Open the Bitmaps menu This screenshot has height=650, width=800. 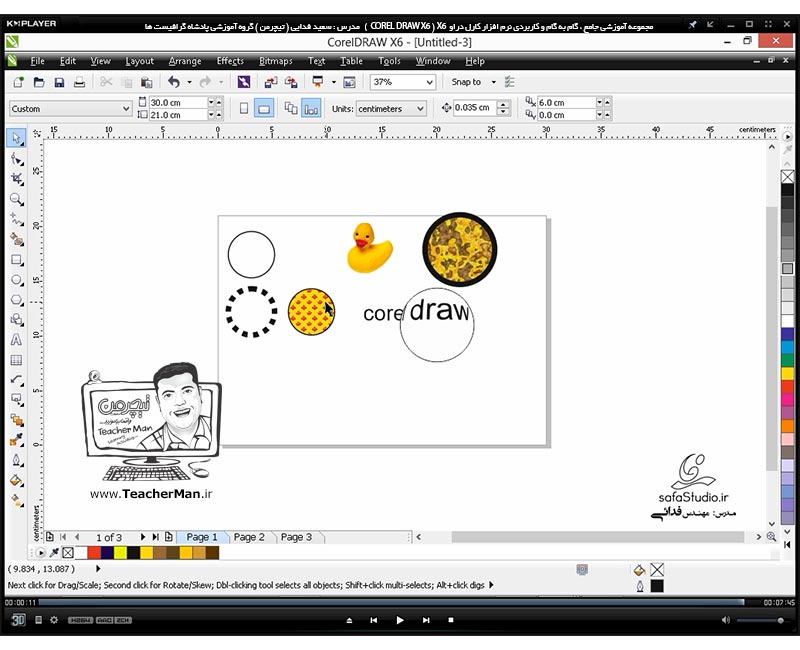pos(276,61)
